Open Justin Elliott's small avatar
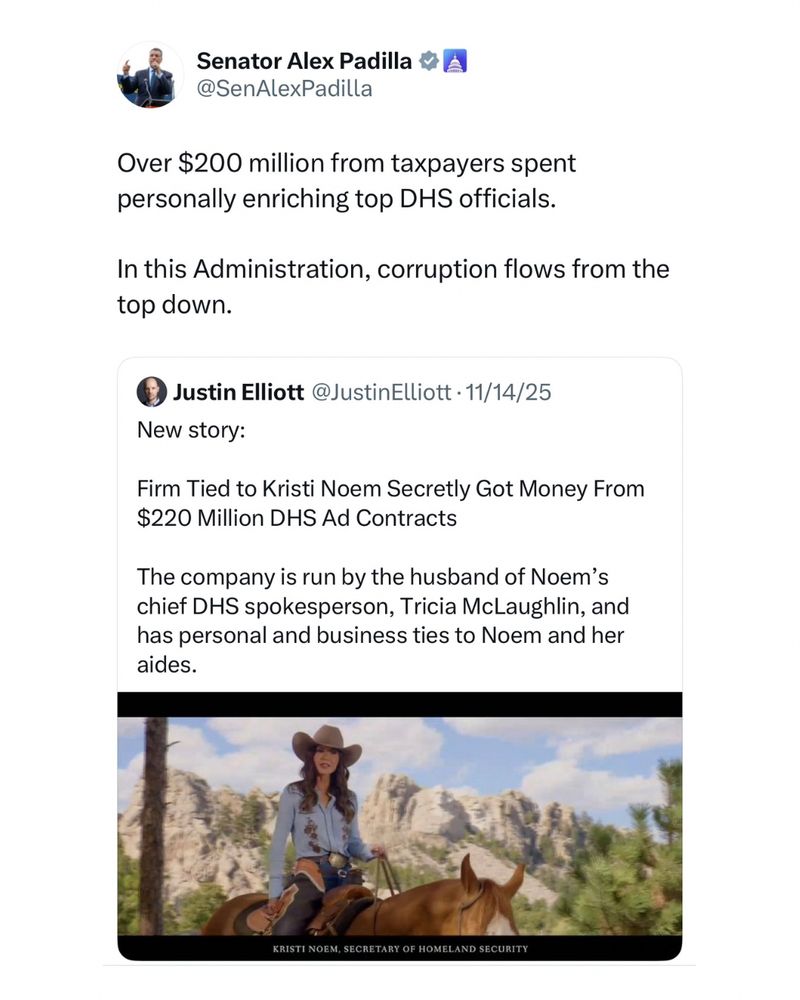The image size is (800, 1000). pyautogui.click(x=151, y=392)
